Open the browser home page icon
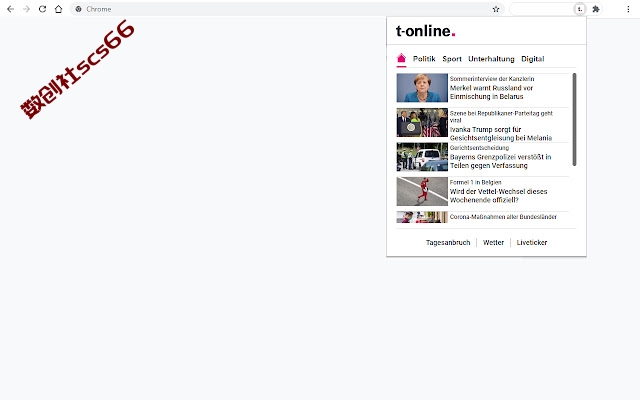 [x=58, y=9]
